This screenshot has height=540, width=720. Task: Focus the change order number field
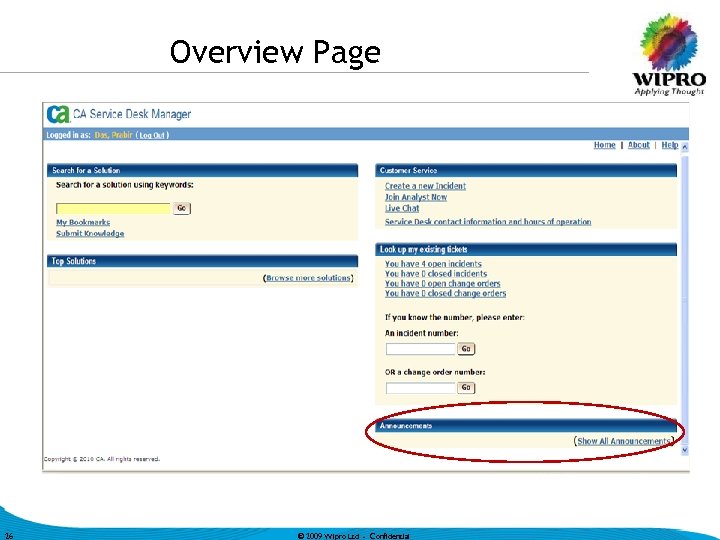(x=420, y=388)
